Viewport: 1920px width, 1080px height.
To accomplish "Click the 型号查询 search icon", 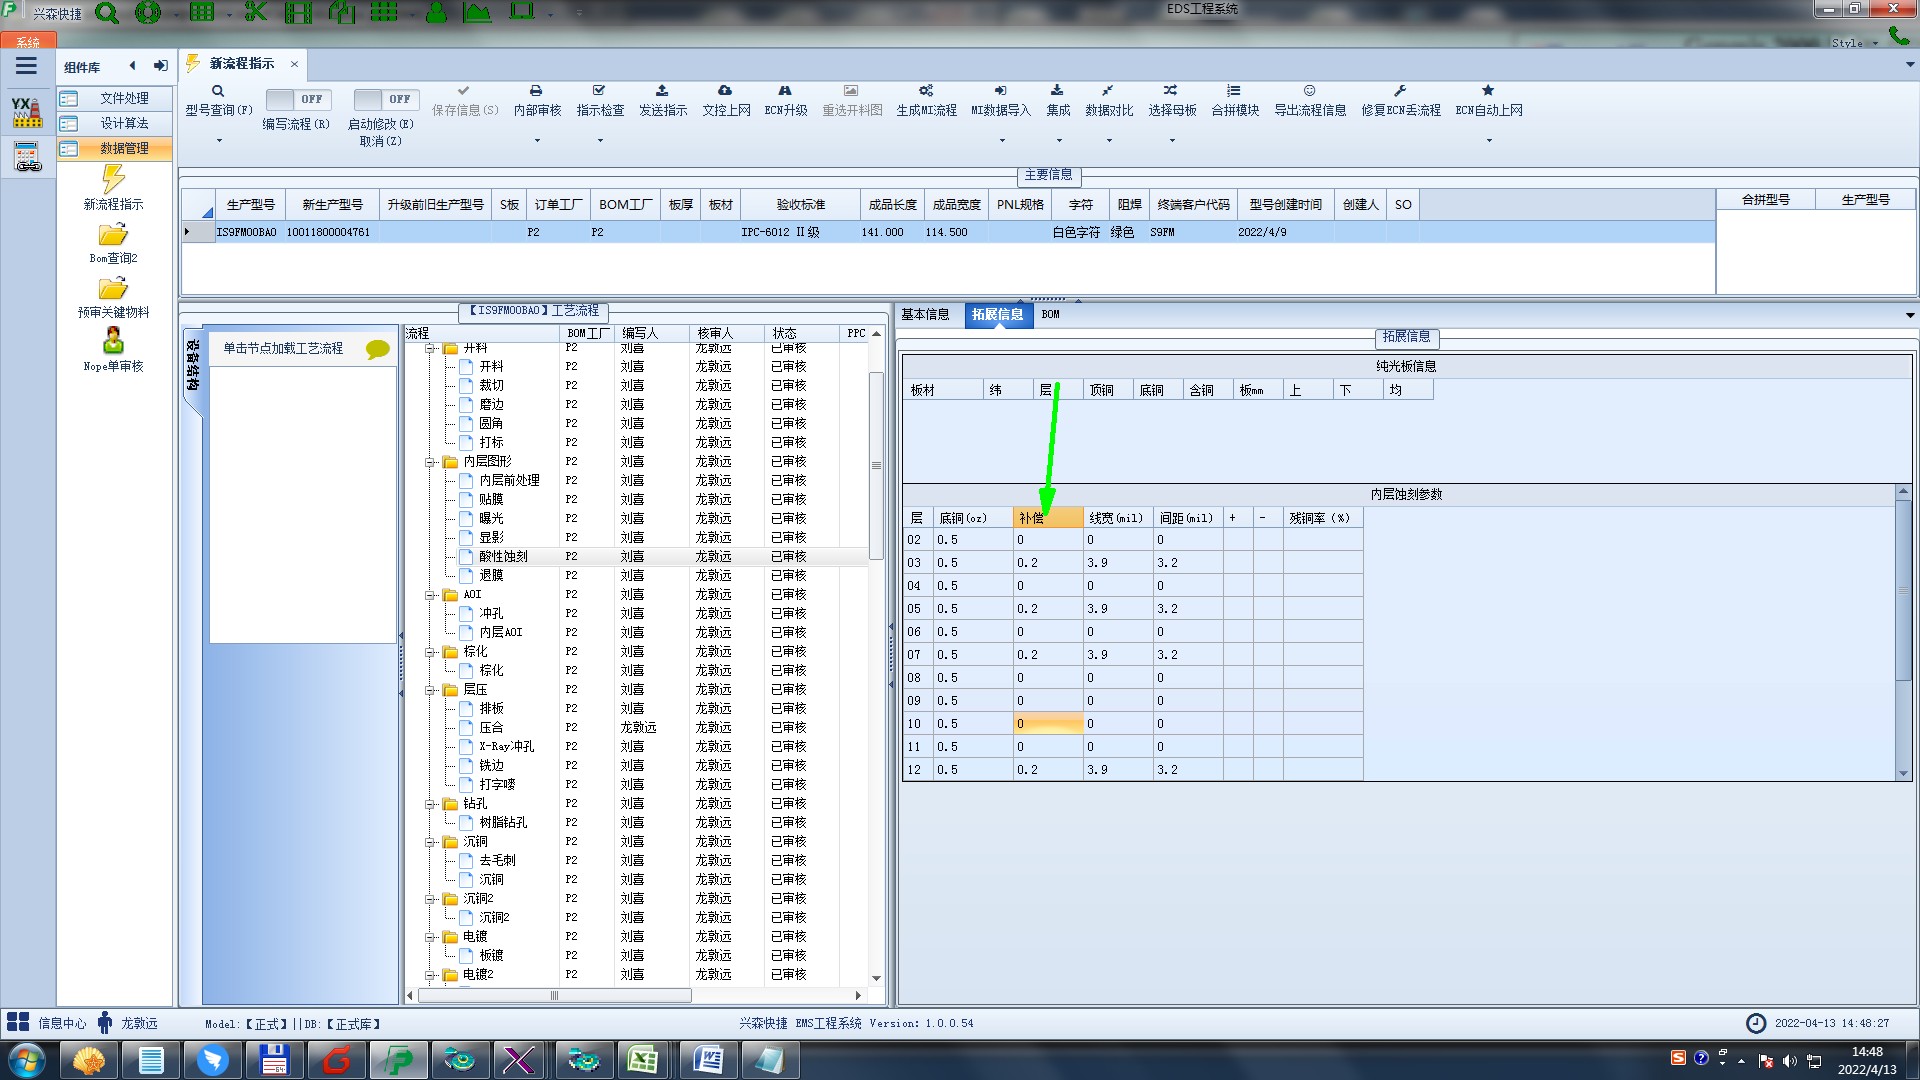I will pos(217,91).
